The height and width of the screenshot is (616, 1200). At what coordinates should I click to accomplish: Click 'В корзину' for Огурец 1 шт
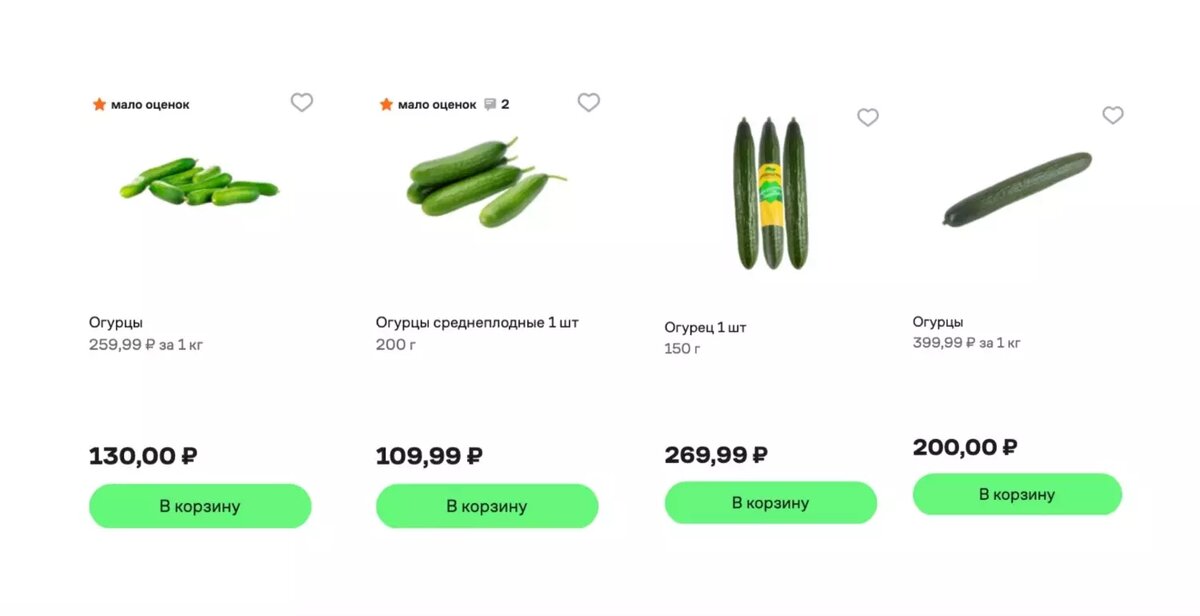[770, 502]
